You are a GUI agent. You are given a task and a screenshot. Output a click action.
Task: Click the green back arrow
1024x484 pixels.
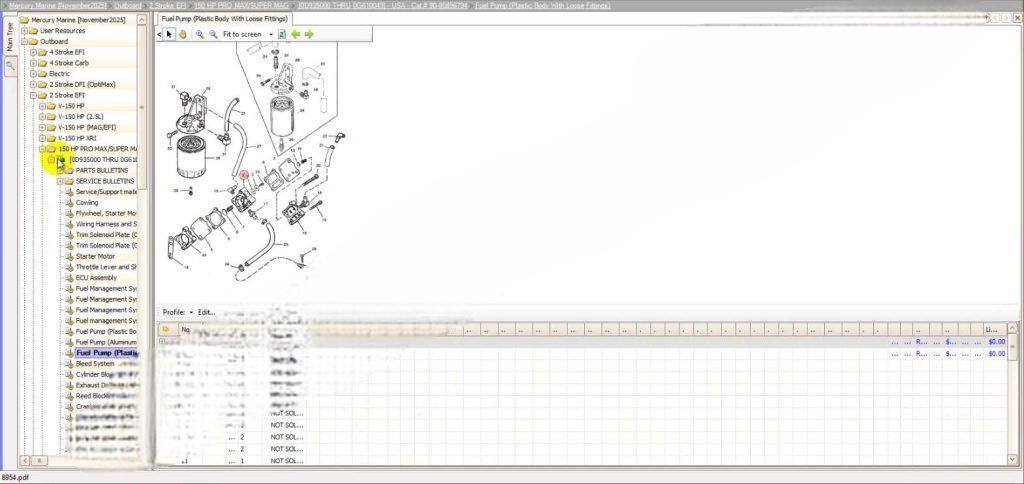[x=296, y=34]
